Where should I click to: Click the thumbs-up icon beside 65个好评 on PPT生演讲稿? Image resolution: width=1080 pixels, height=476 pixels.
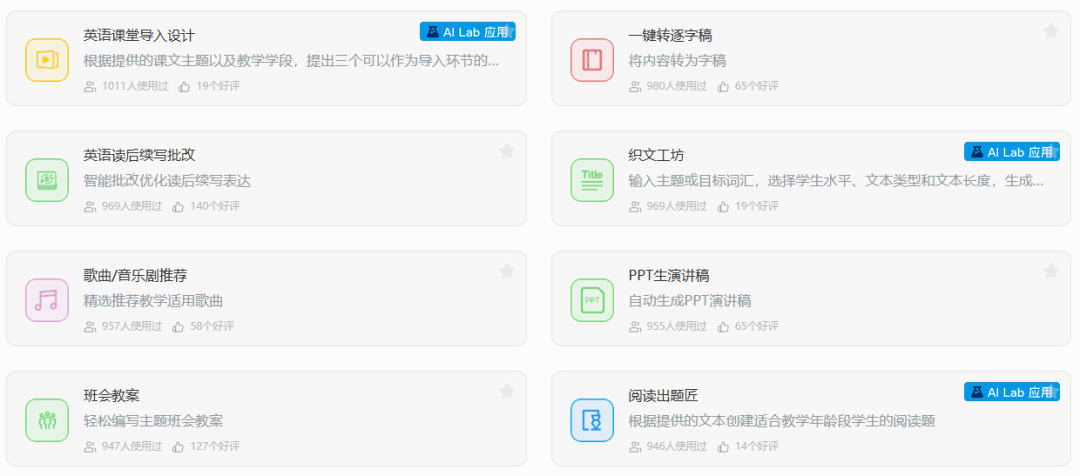(x=723, y=326)
